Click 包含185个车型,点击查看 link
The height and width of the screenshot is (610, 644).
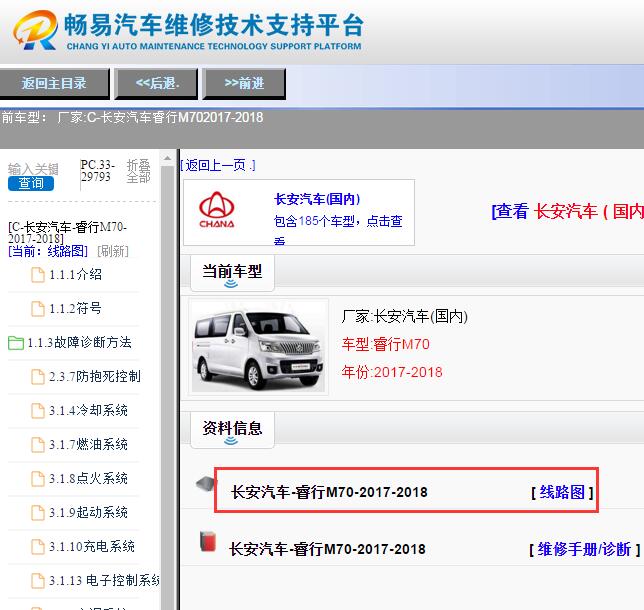[338, 228]
